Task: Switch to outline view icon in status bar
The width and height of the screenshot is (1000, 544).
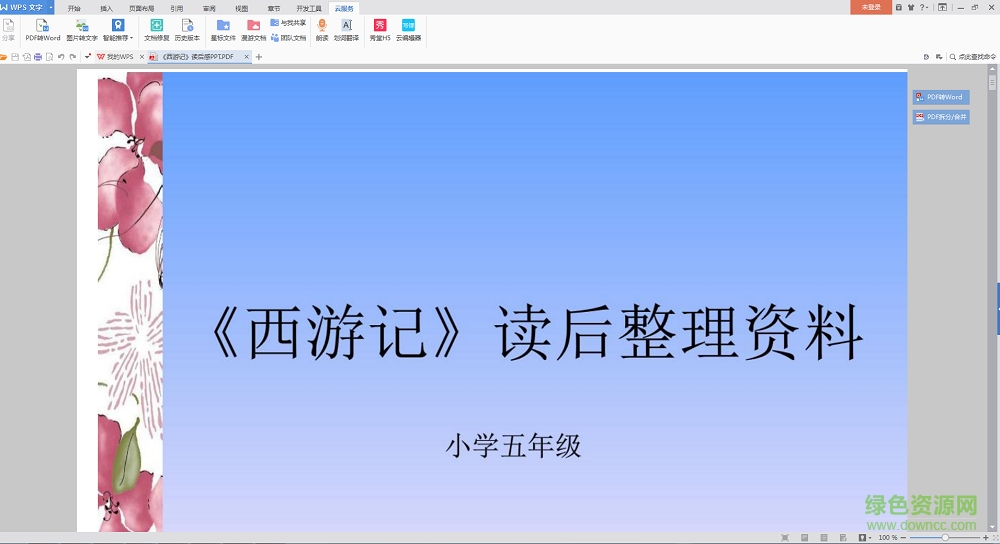Action: click(x=824, y=538)
